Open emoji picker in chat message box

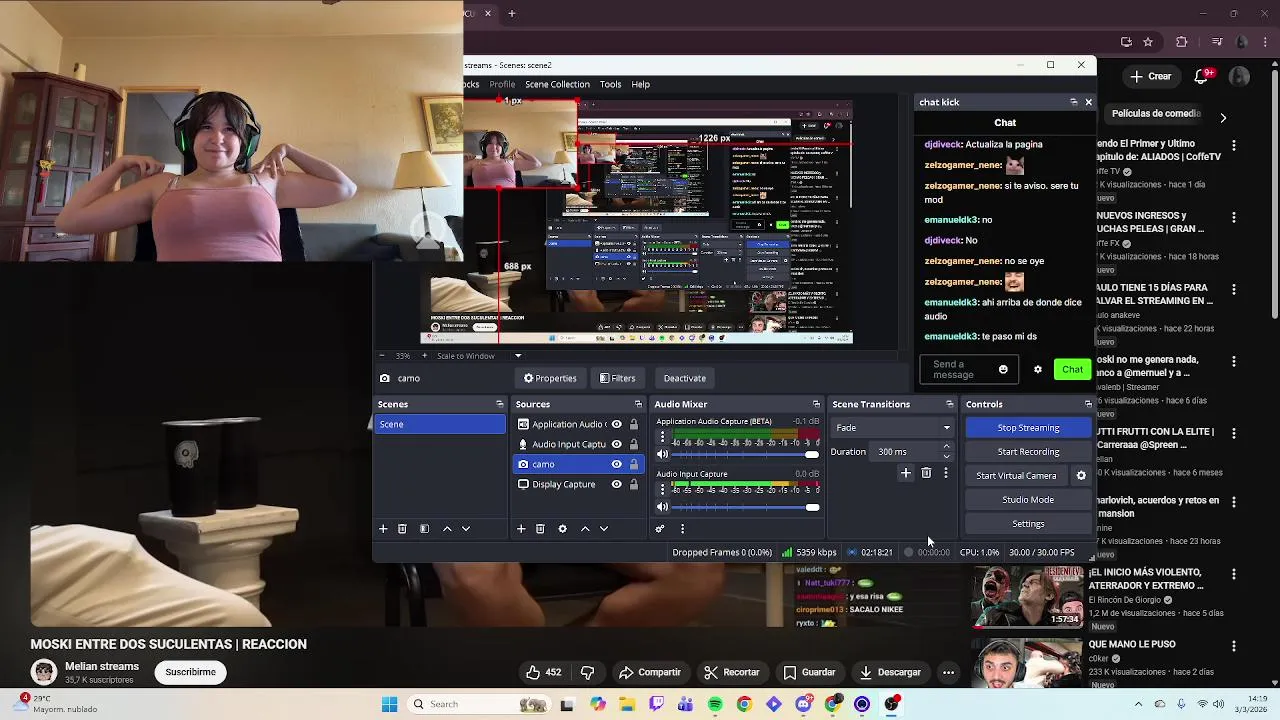coord(1003,369)
